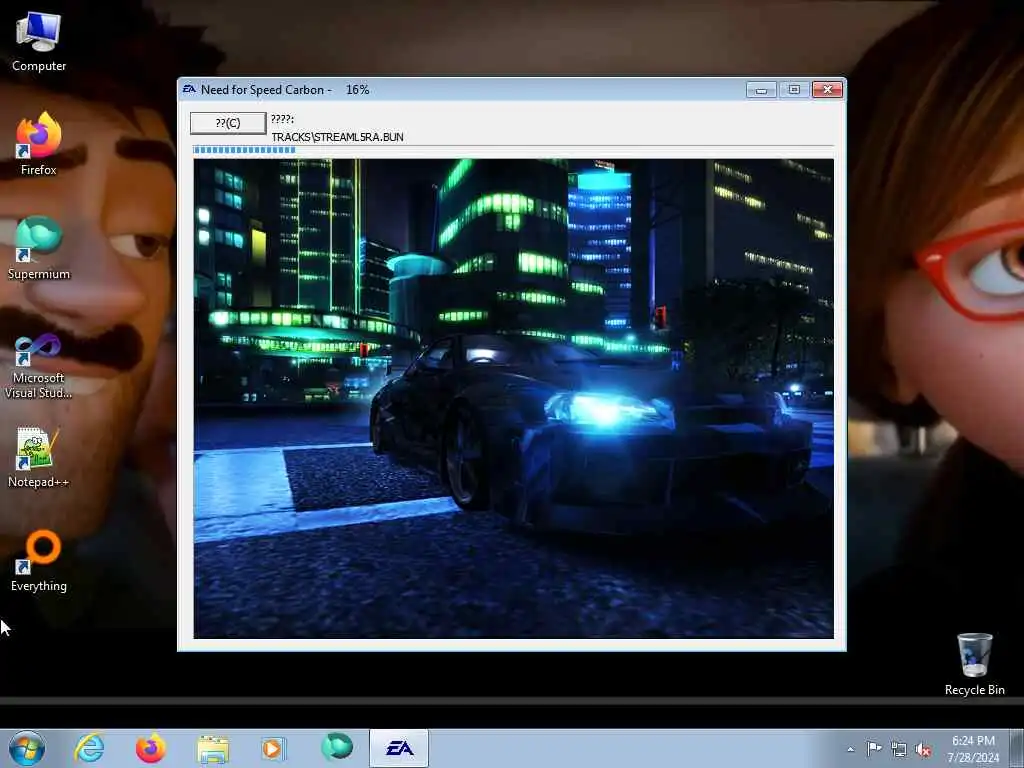Select the Recycle Bin desktop icon

[x=974, y=664]
